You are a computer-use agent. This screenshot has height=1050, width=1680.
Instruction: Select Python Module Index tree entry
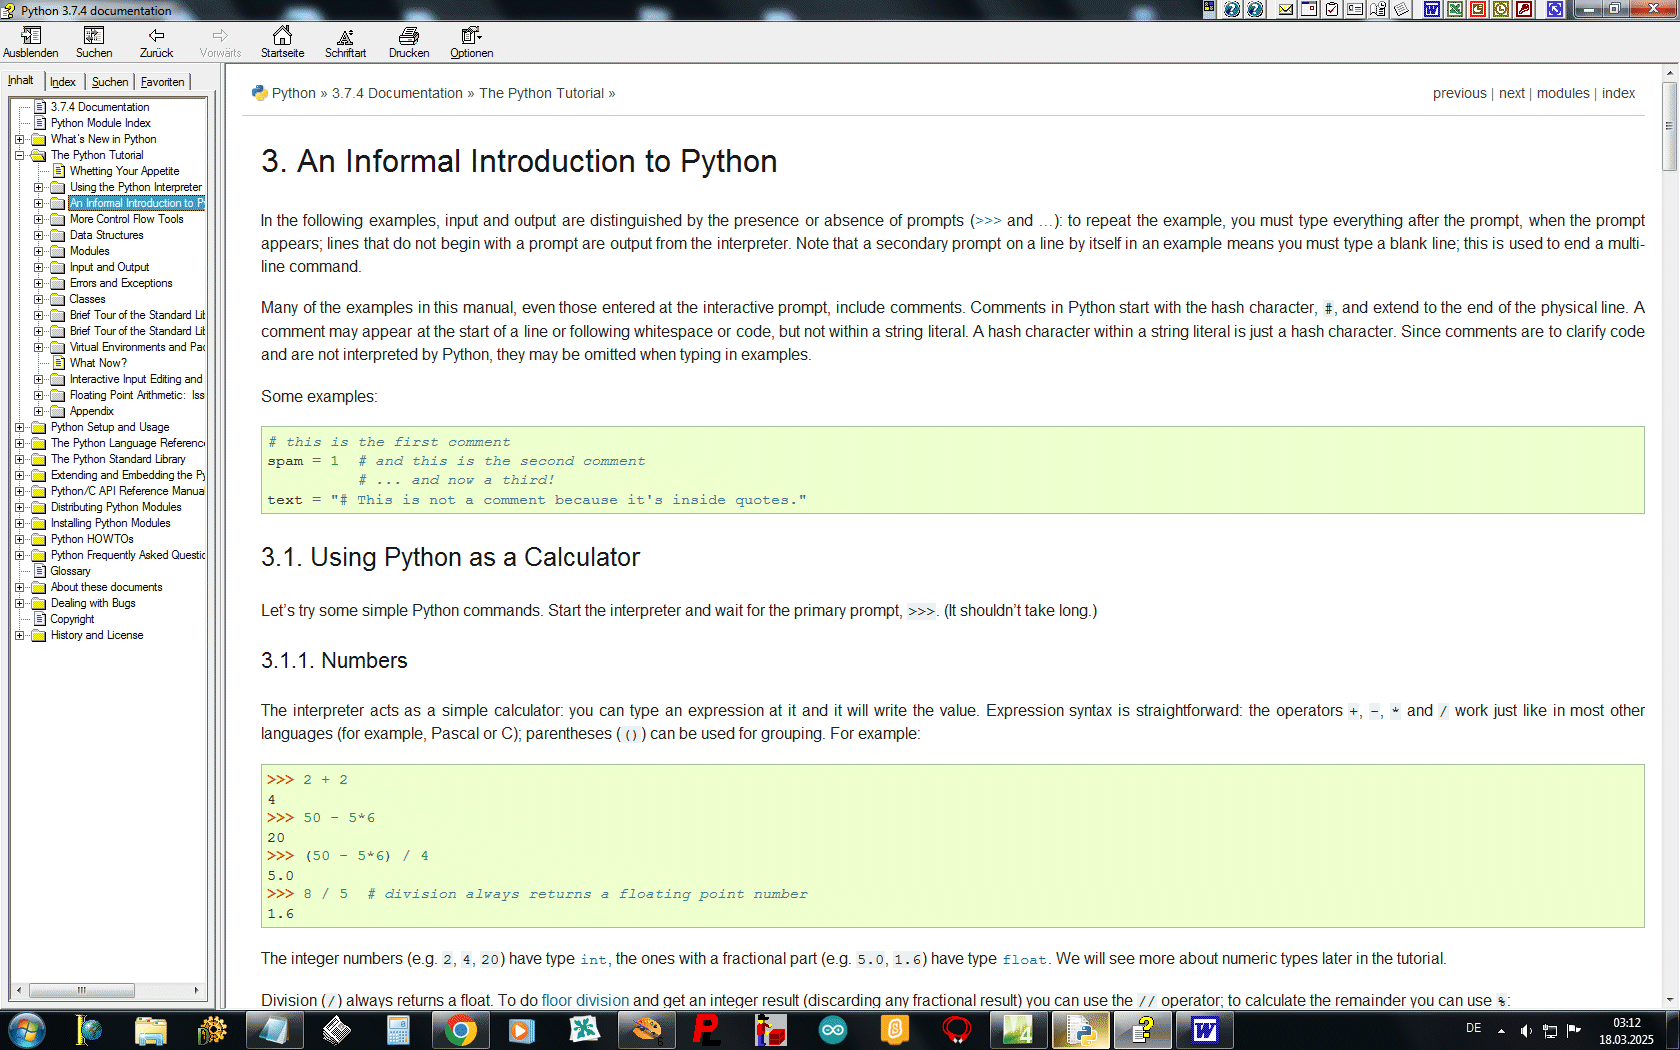click(x=100, y=123)
